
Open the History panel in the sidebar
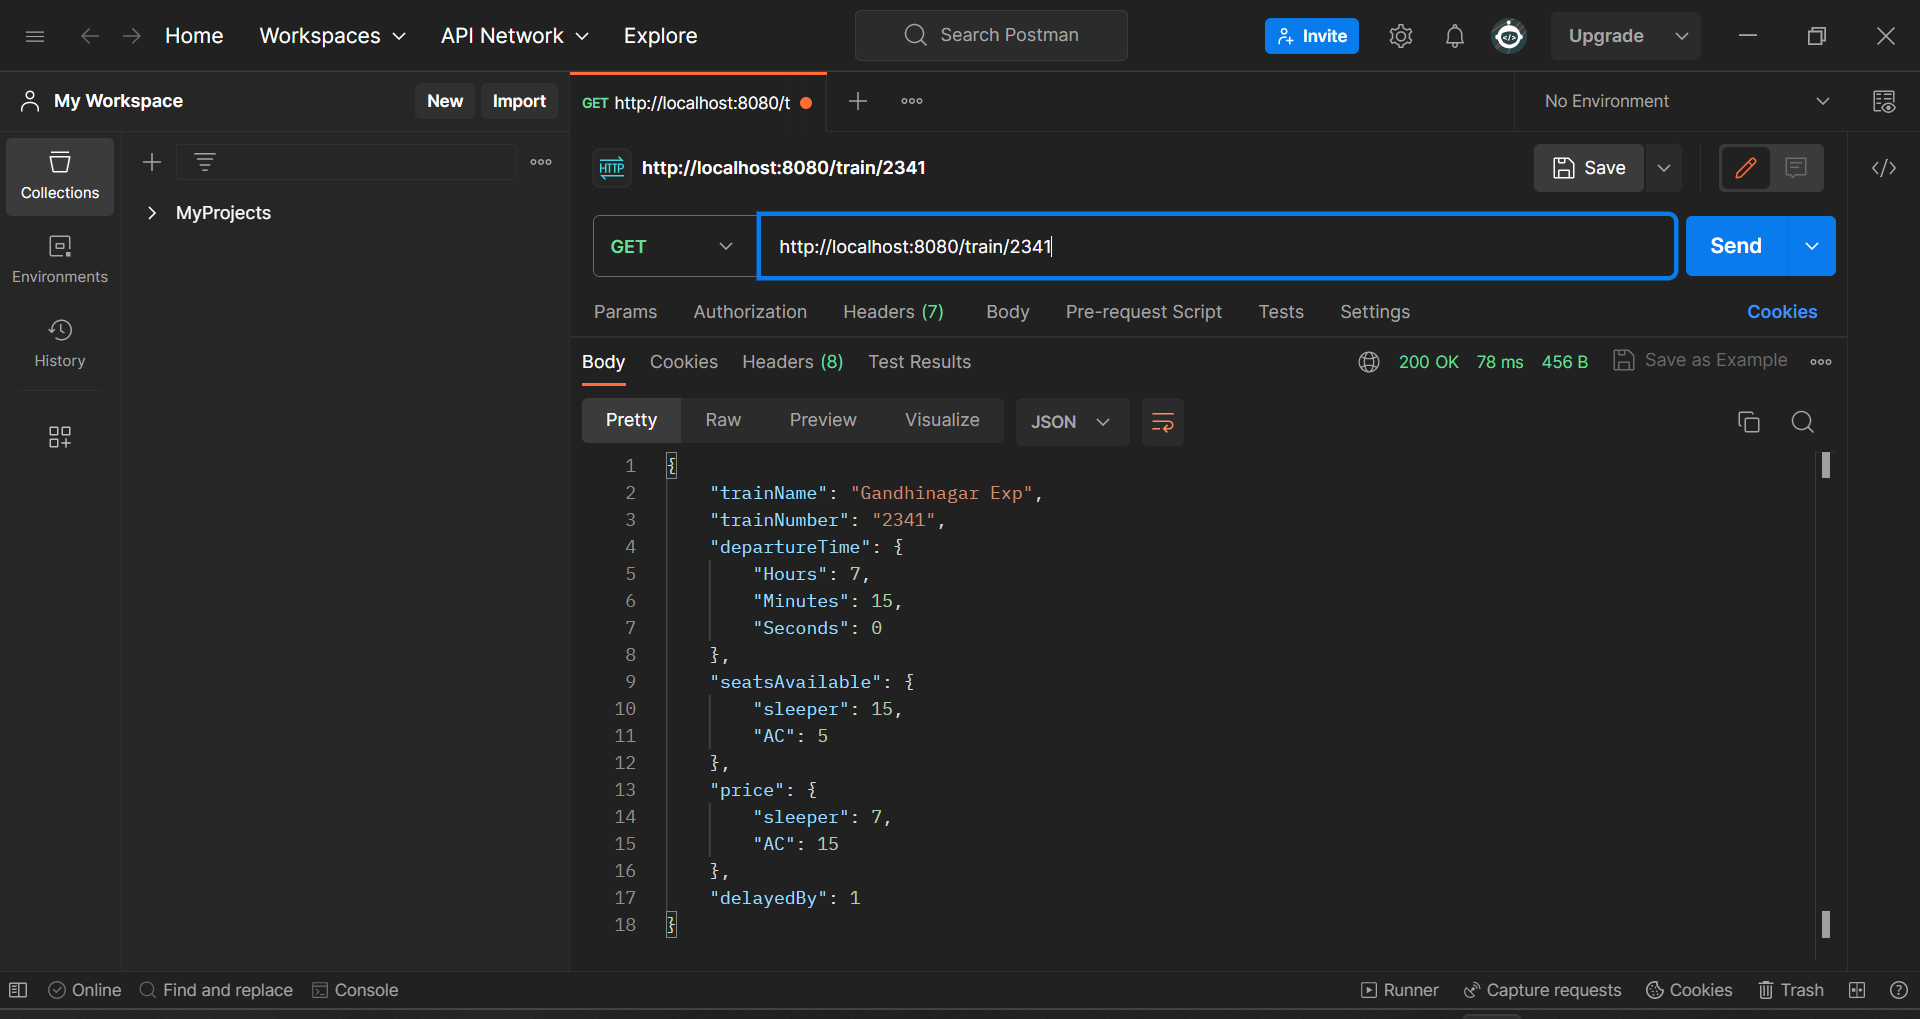[x=59, y=343]
